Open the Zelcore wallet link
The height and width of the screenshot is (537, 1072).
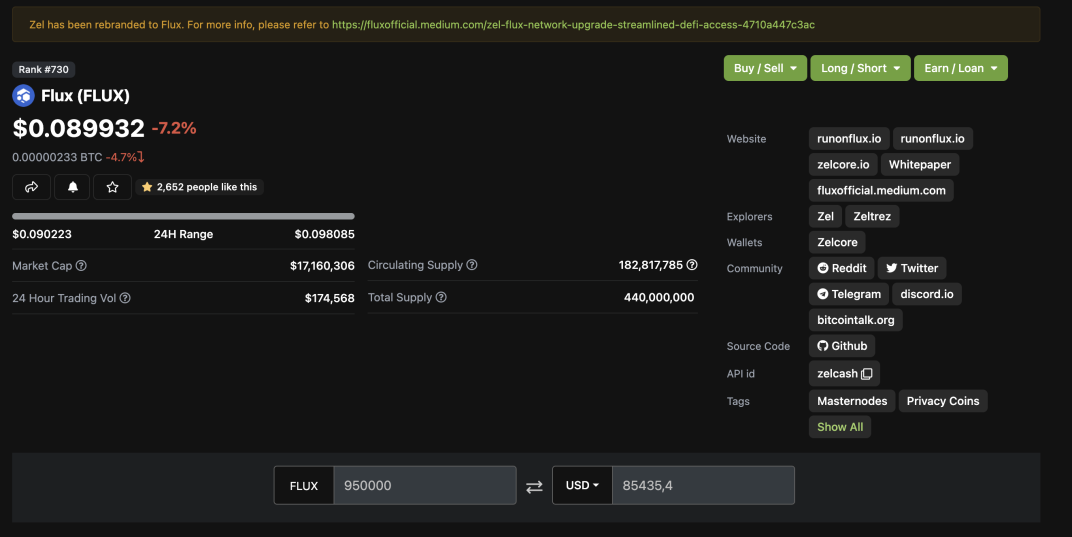pyautogui.click(x=837, y=242)
